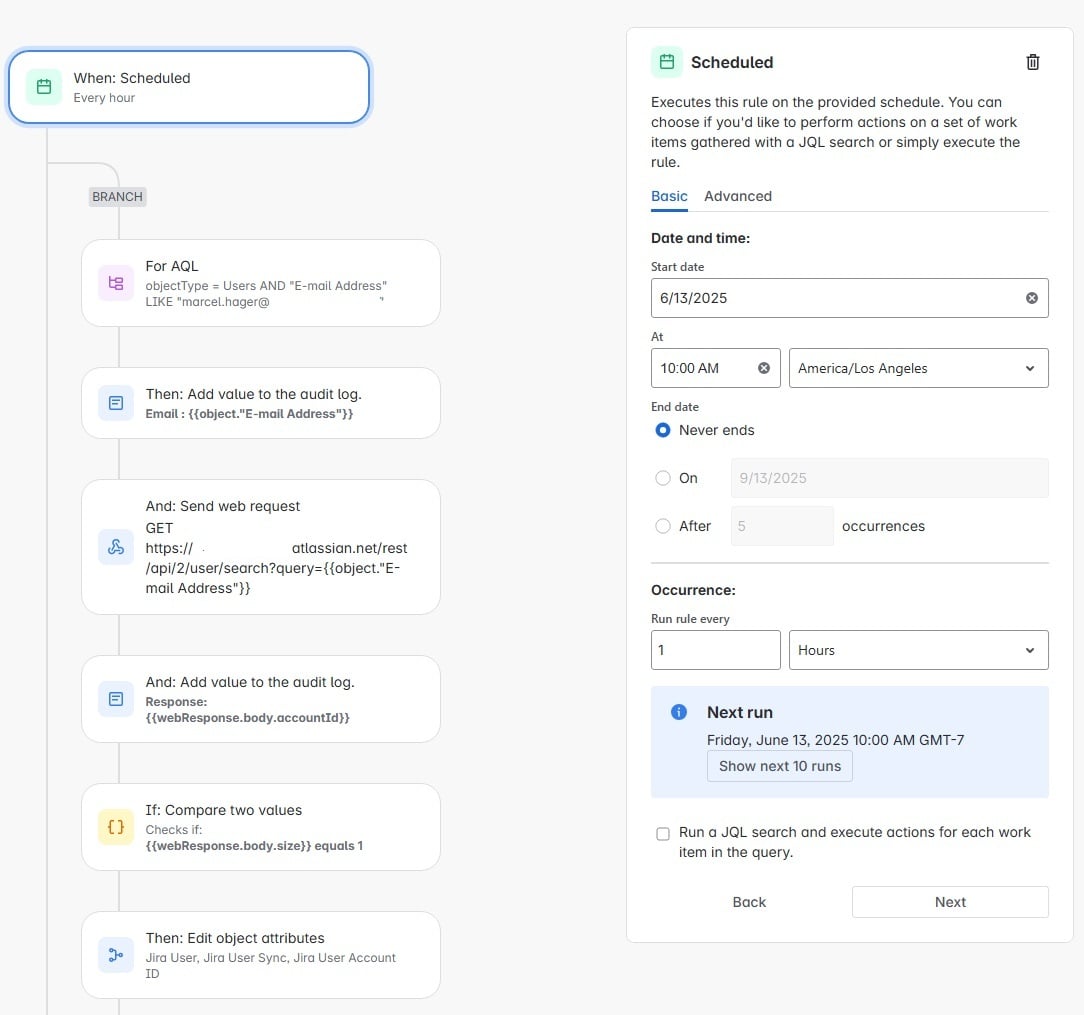Clear the Start date field value
This screenshot has width=1084, height=1015.
[x=1031, y=298]
